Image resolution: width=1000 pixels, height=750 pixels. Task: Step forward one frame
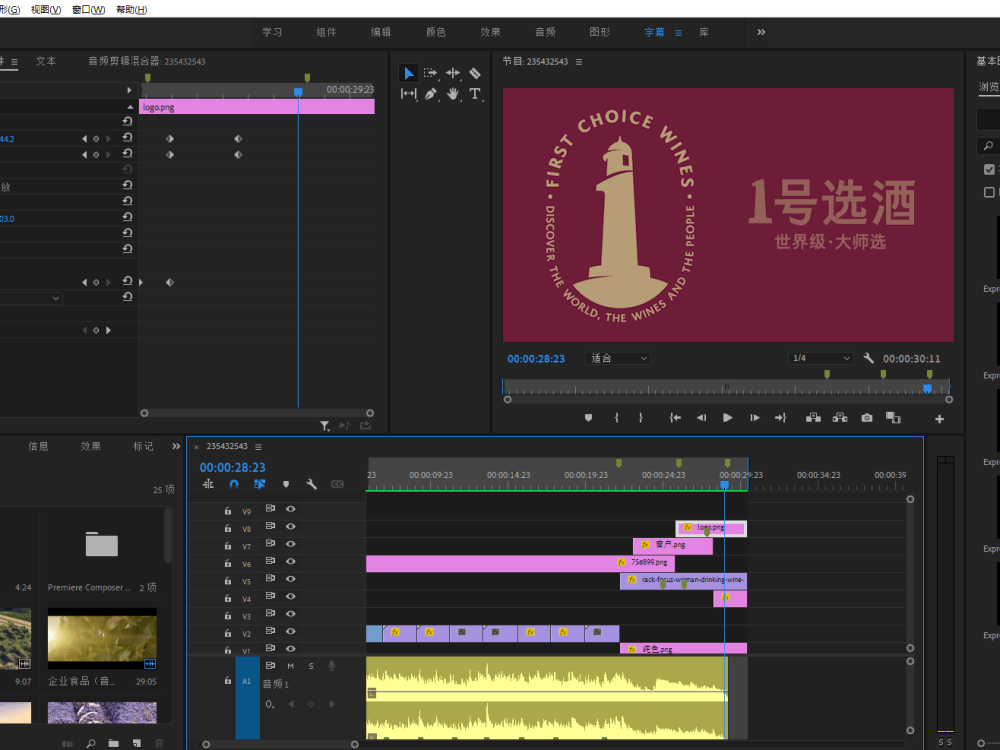(754, 418)
